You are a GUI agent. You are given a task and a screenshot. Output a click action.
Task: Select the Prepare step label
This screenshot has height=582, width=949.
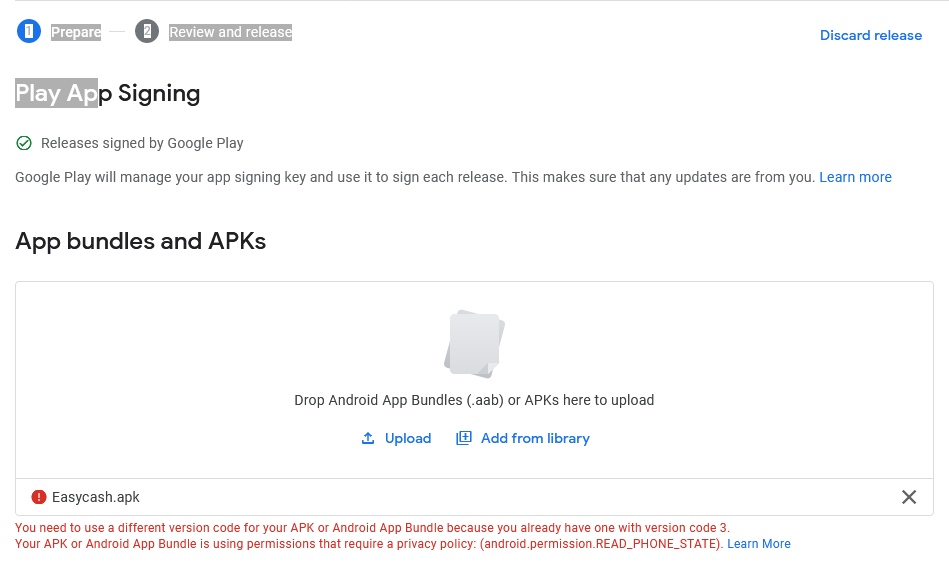click(76, 32)
